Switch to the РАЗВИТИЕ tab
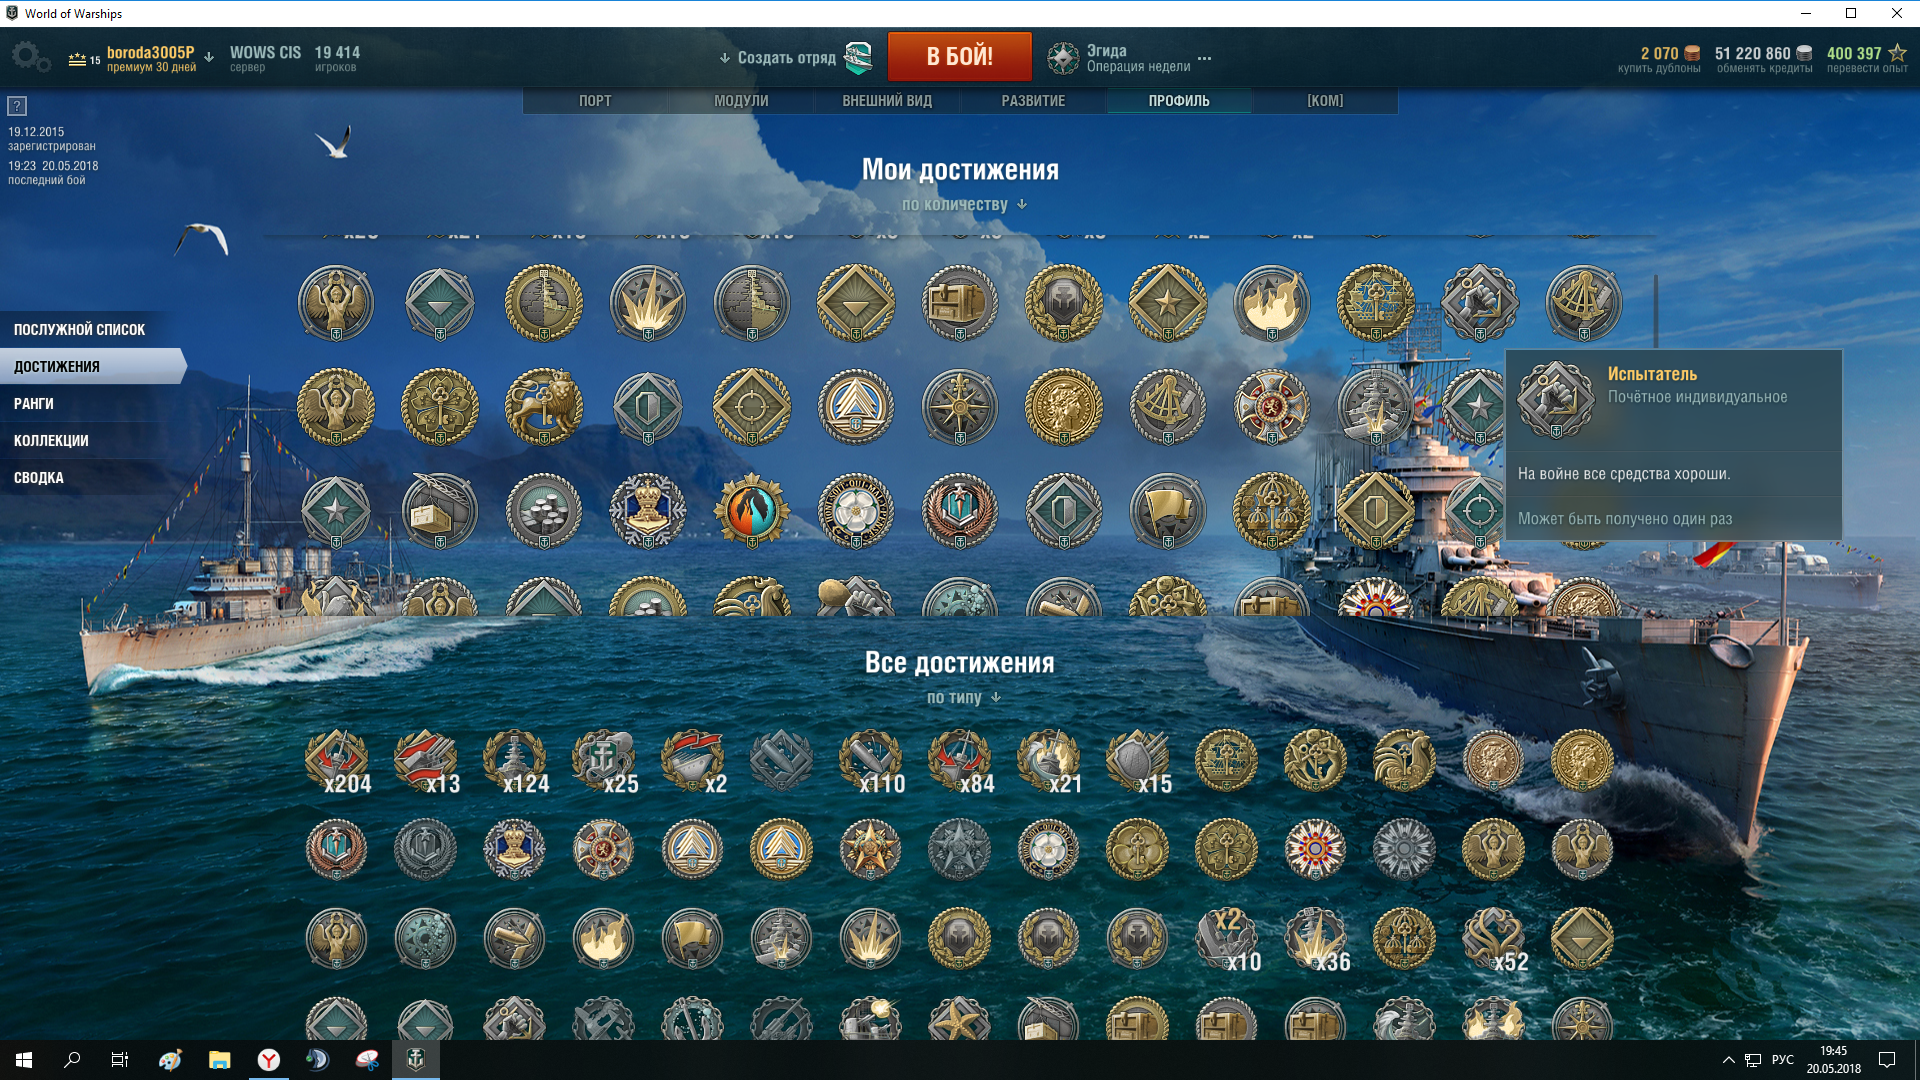The image size is (1920, 1080). pos(1033,101)
